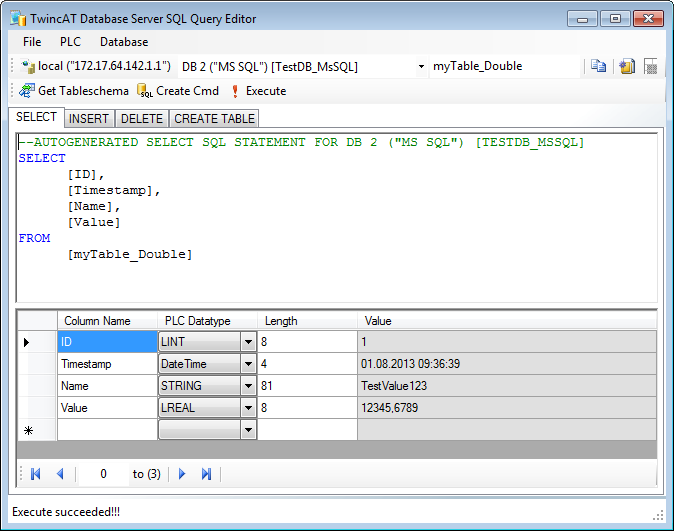This screenshot has height=531, width=674.
Task: Open the empty datatype dropdown in new row
Action: pos(248,430)
